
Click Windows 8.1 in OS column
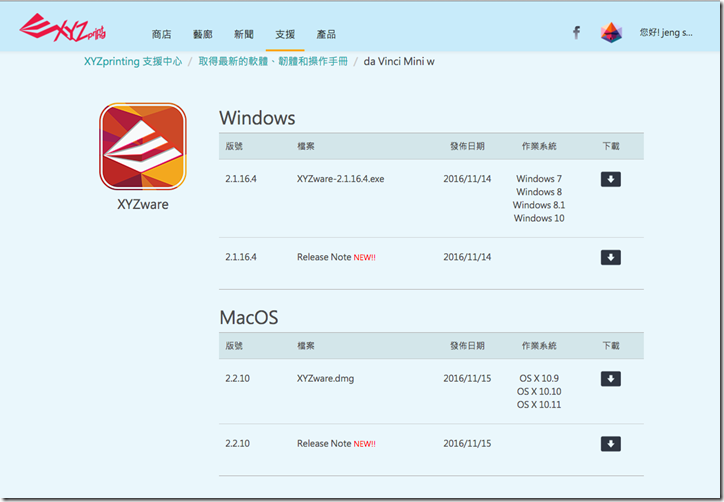(539, 205)
